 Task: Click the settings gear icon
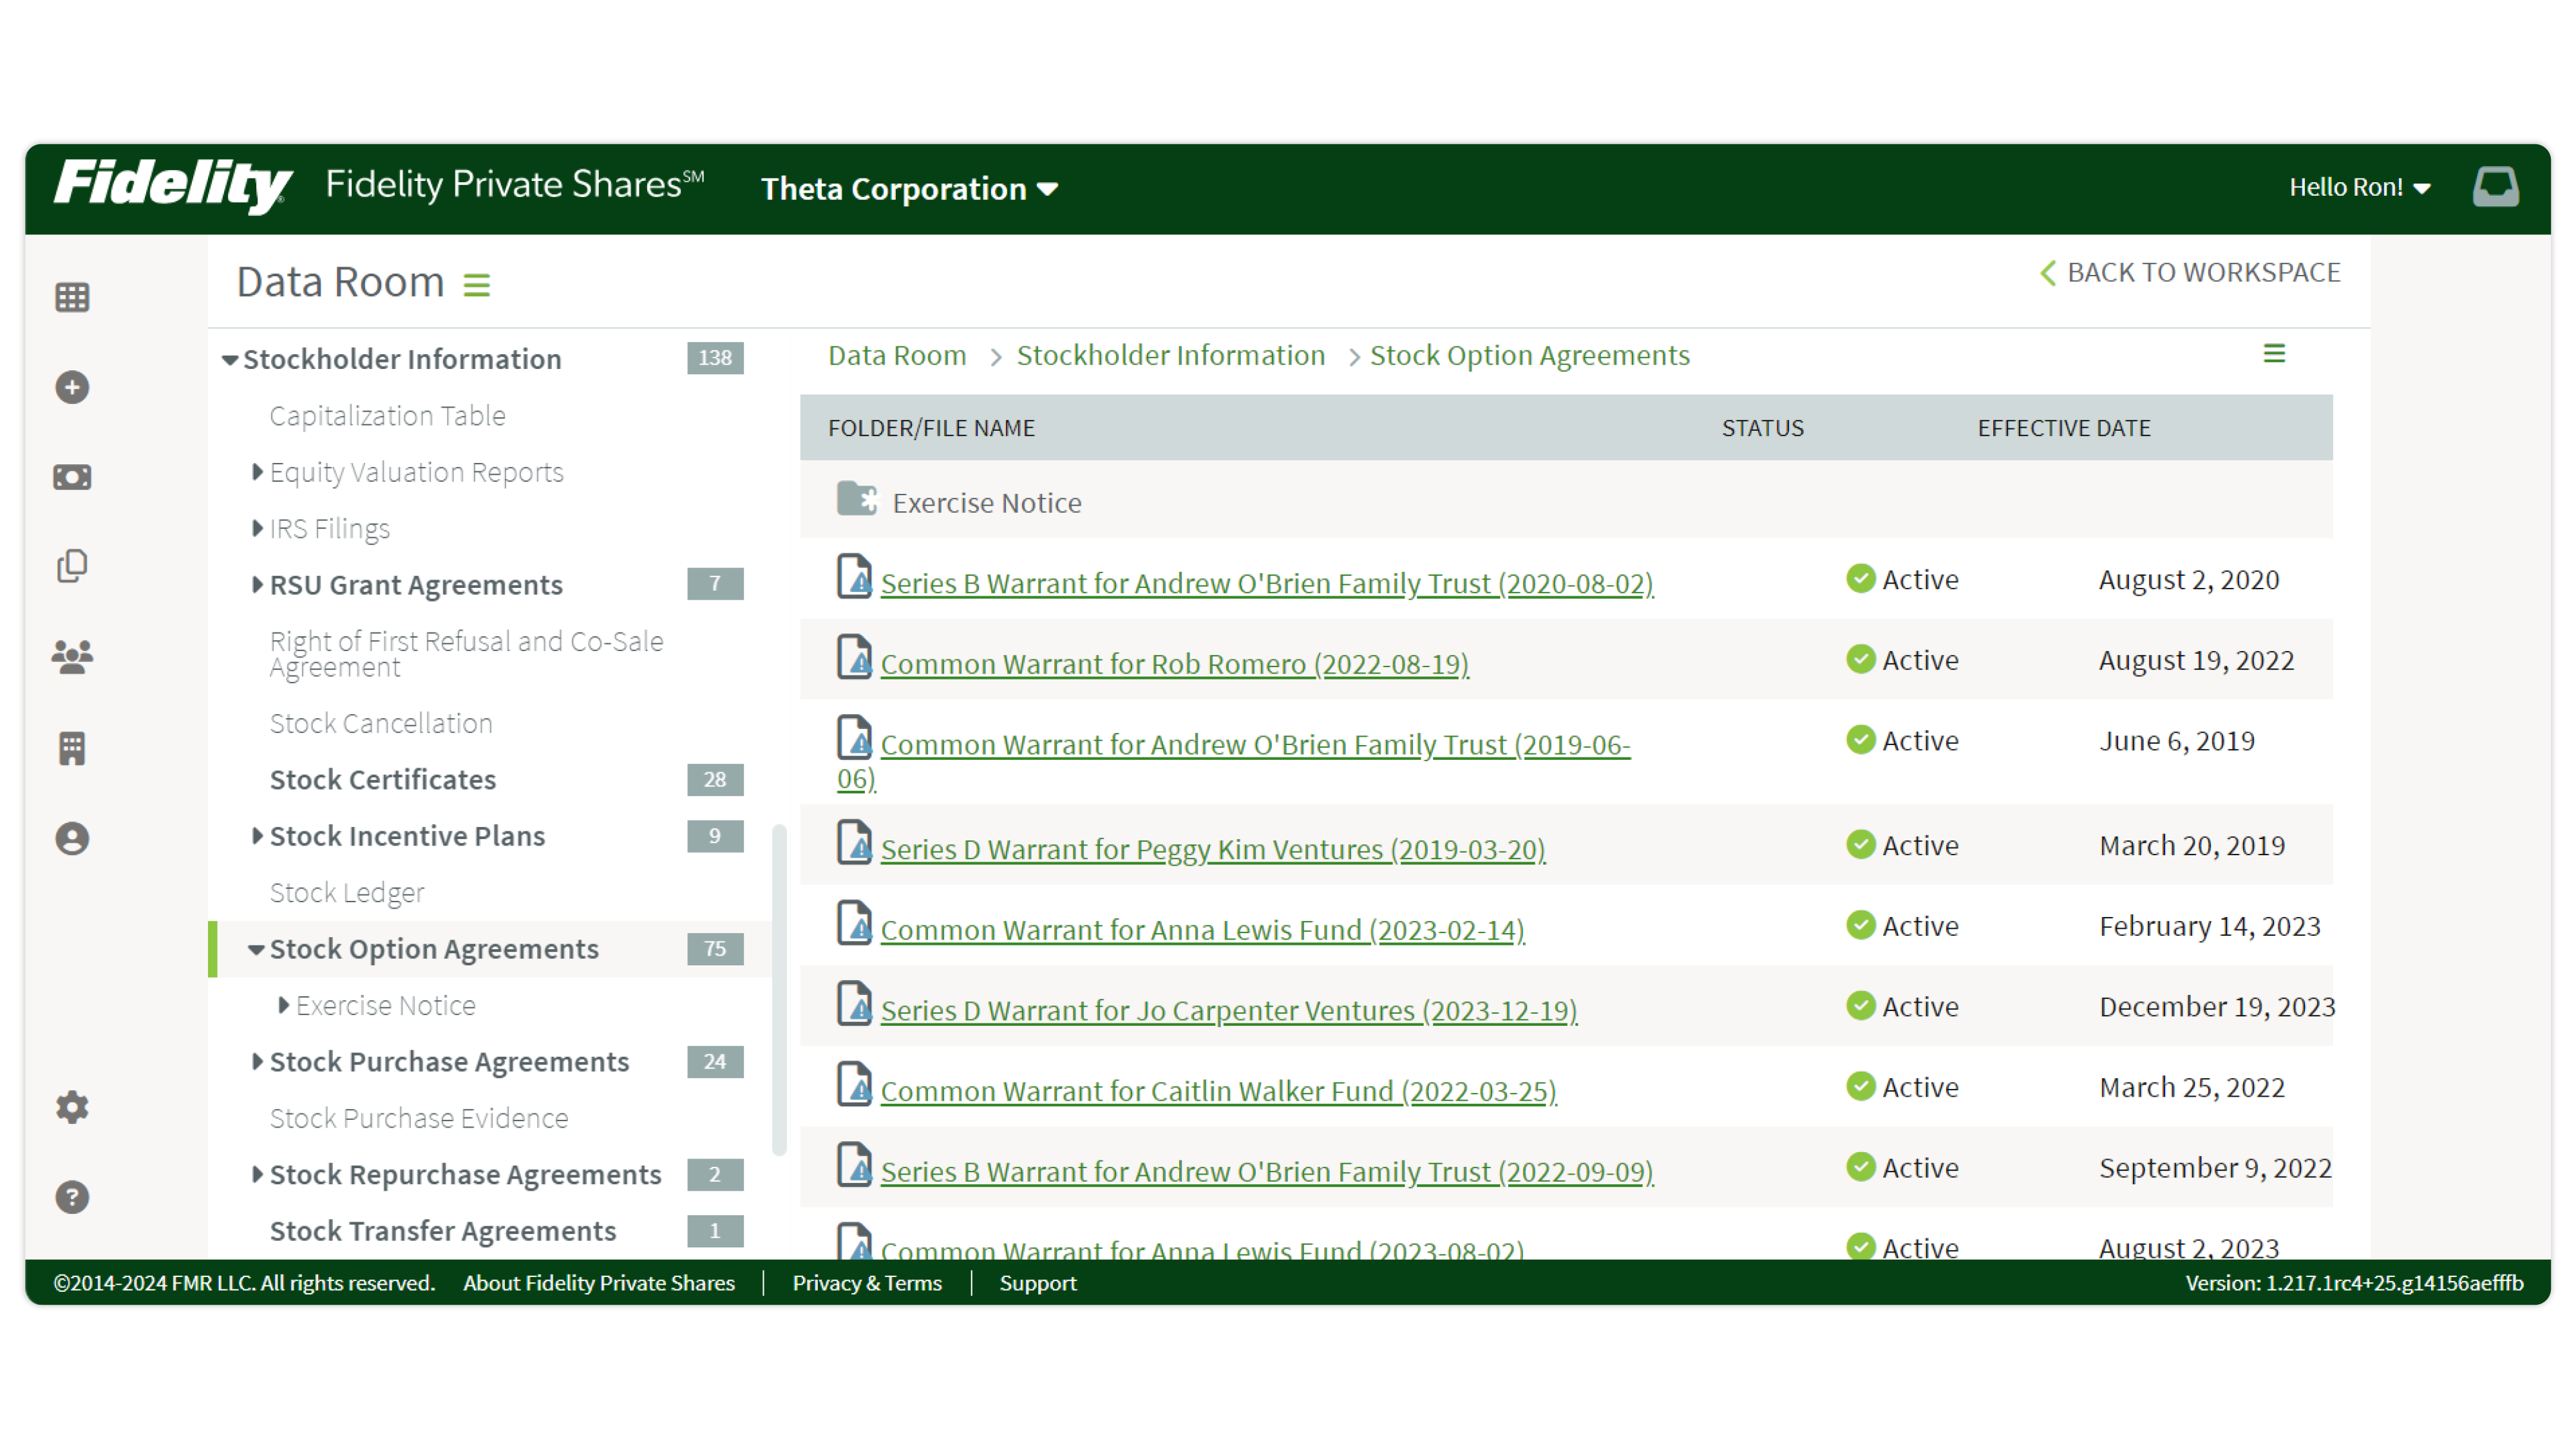pos(71,1107)
